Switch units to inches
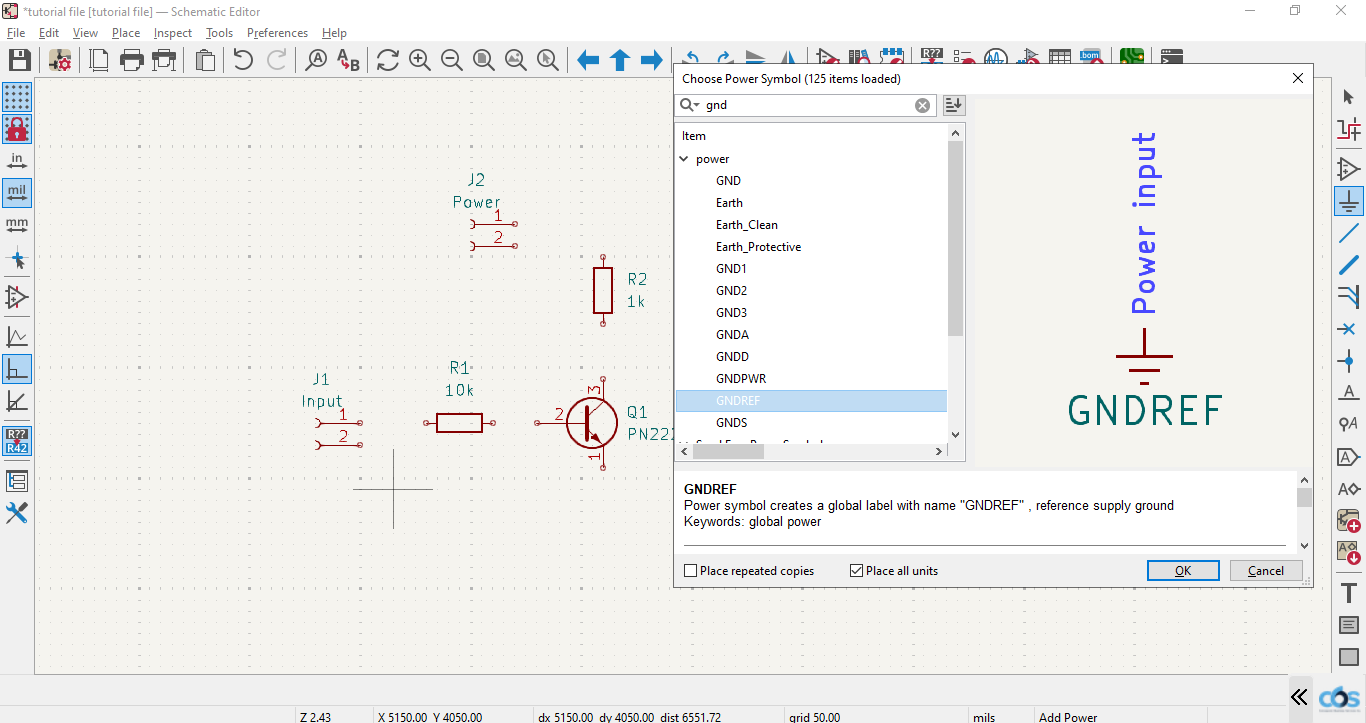Screen dimensions: 1366x723 [x=17, y=161]
